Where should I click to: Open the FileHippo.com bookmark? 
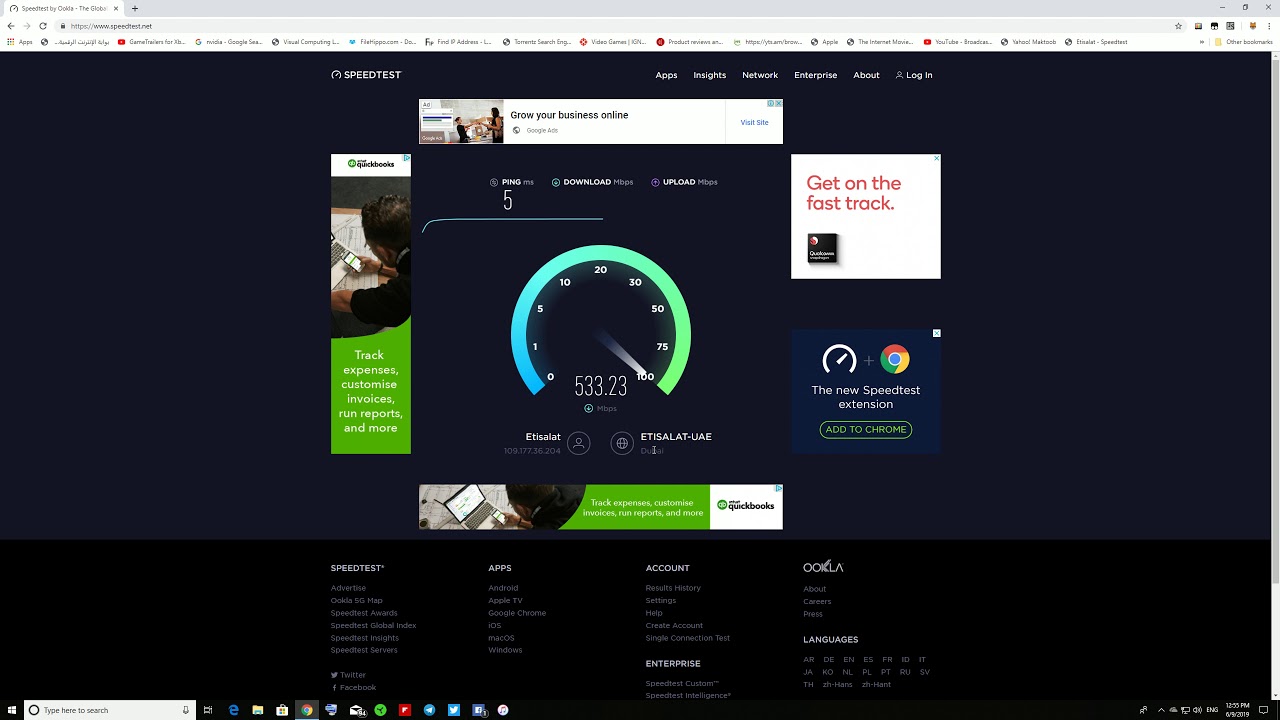pyautogui.click(x=382, y=42)
